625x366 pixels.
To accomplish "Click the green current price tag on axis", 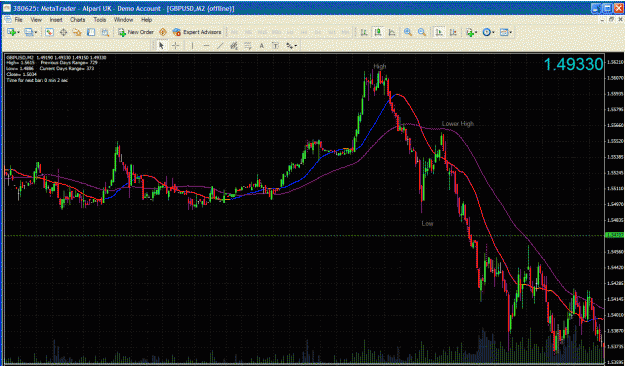I will tap(614, 235).
